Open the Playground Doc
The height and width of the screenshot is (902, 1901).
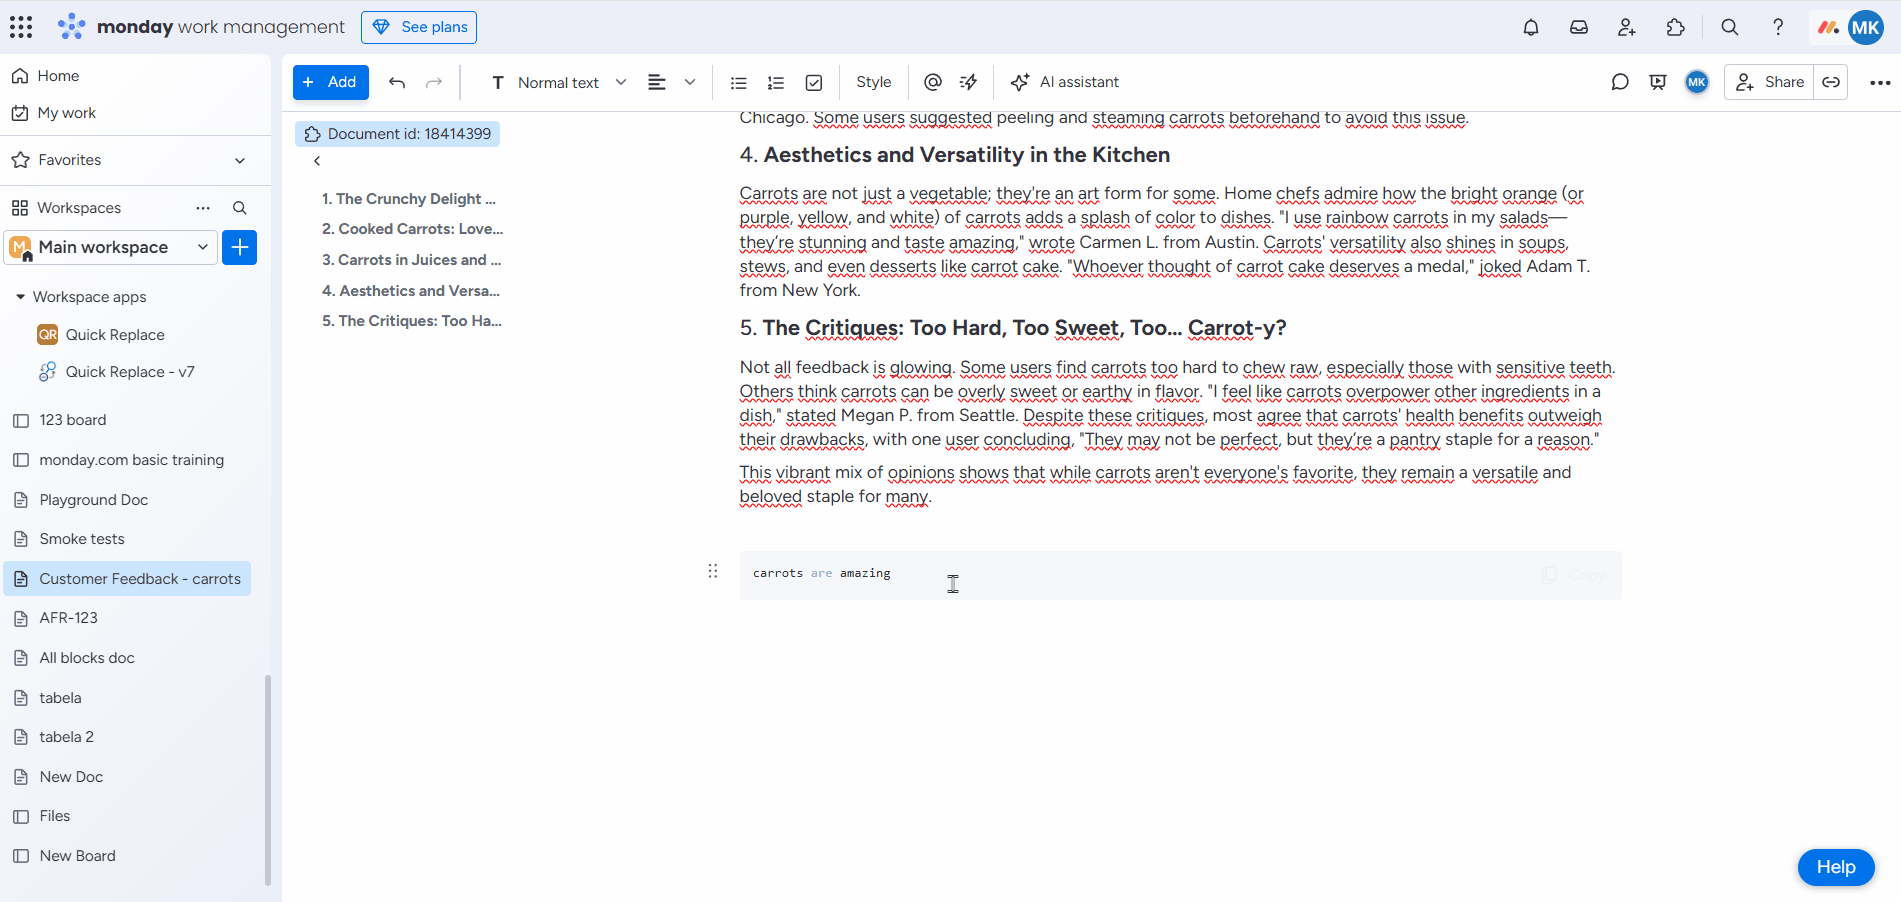[93, 500]
